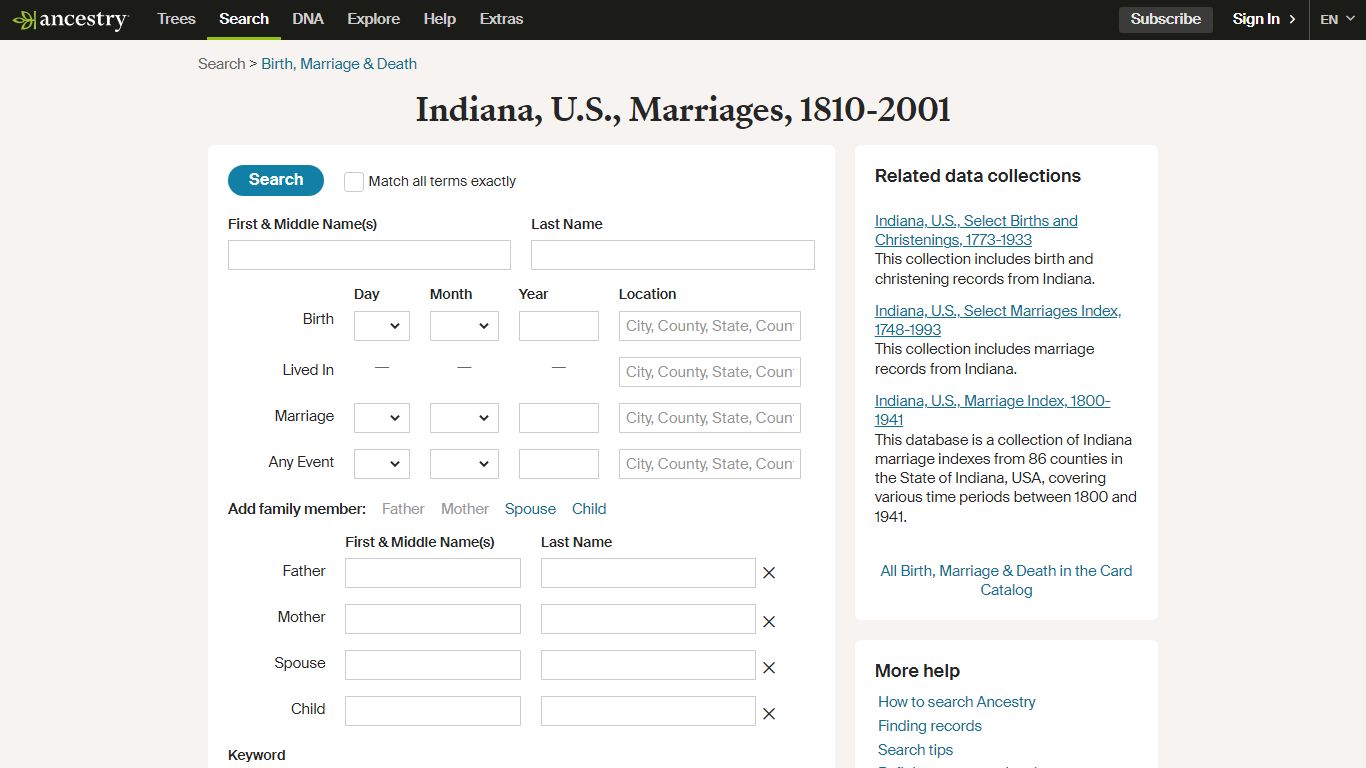Focus the Marriage Location field

[x=710, y=418]
